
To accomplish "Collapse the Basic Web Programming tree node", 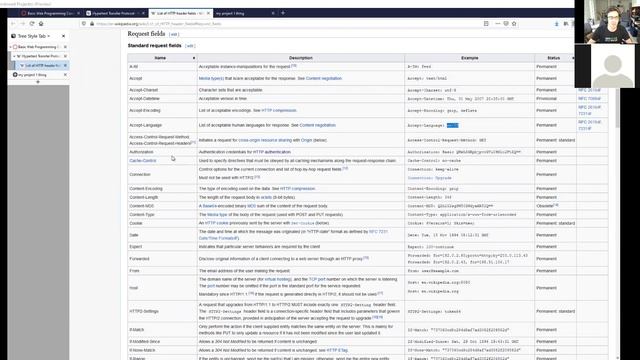I will click(11, 47).
